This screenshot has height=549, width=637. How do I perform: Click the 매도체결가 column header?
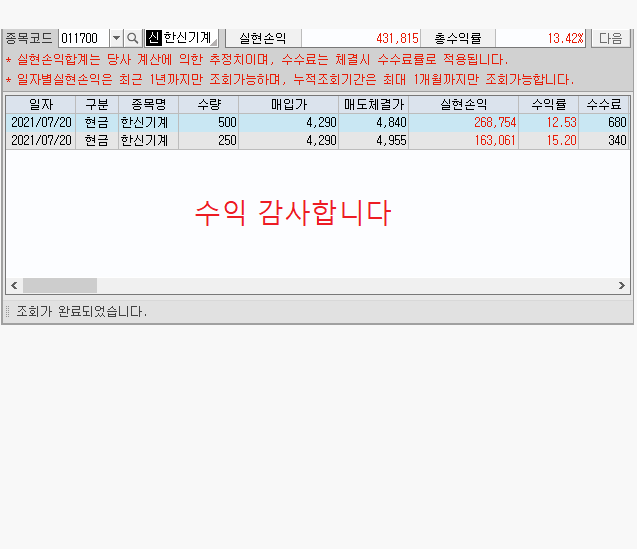click(373, 105)
